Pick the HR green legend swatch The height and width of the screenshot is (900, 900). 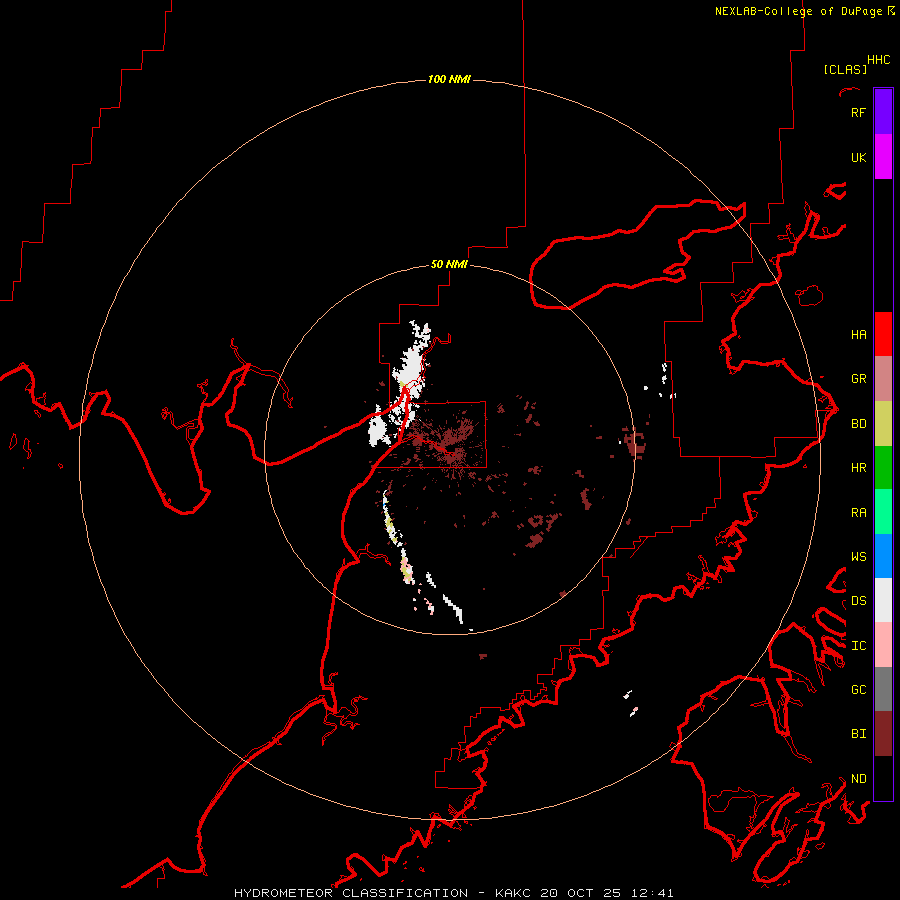click(x=883, y=468)
